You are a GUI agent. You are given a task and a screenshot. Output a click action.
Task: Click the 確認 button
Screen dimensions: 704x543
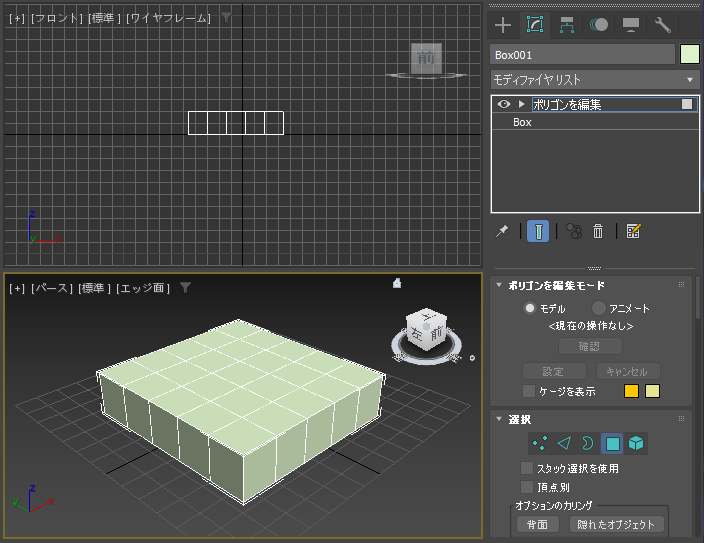click(x=590, y=346)
